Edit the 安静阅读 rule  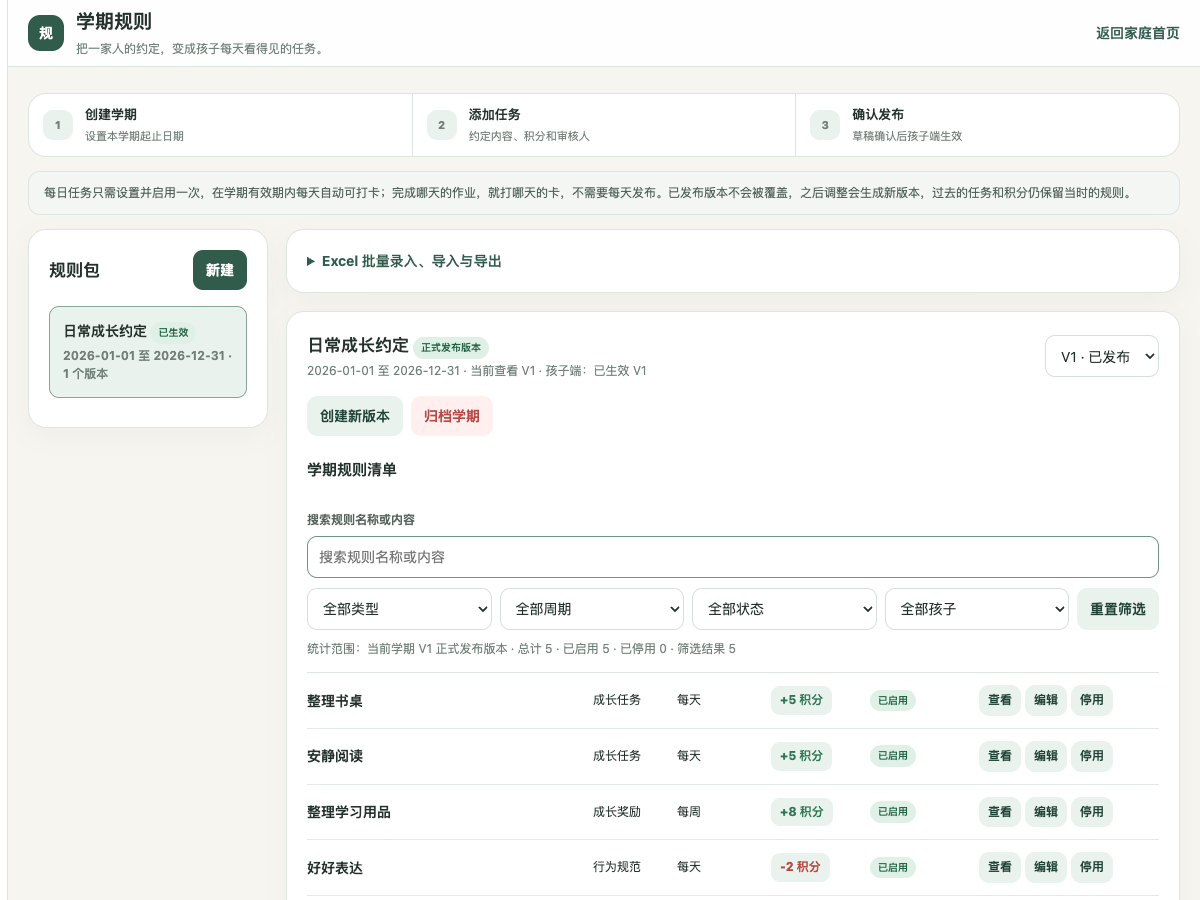pyautogui.click(x=1046, y=756)
